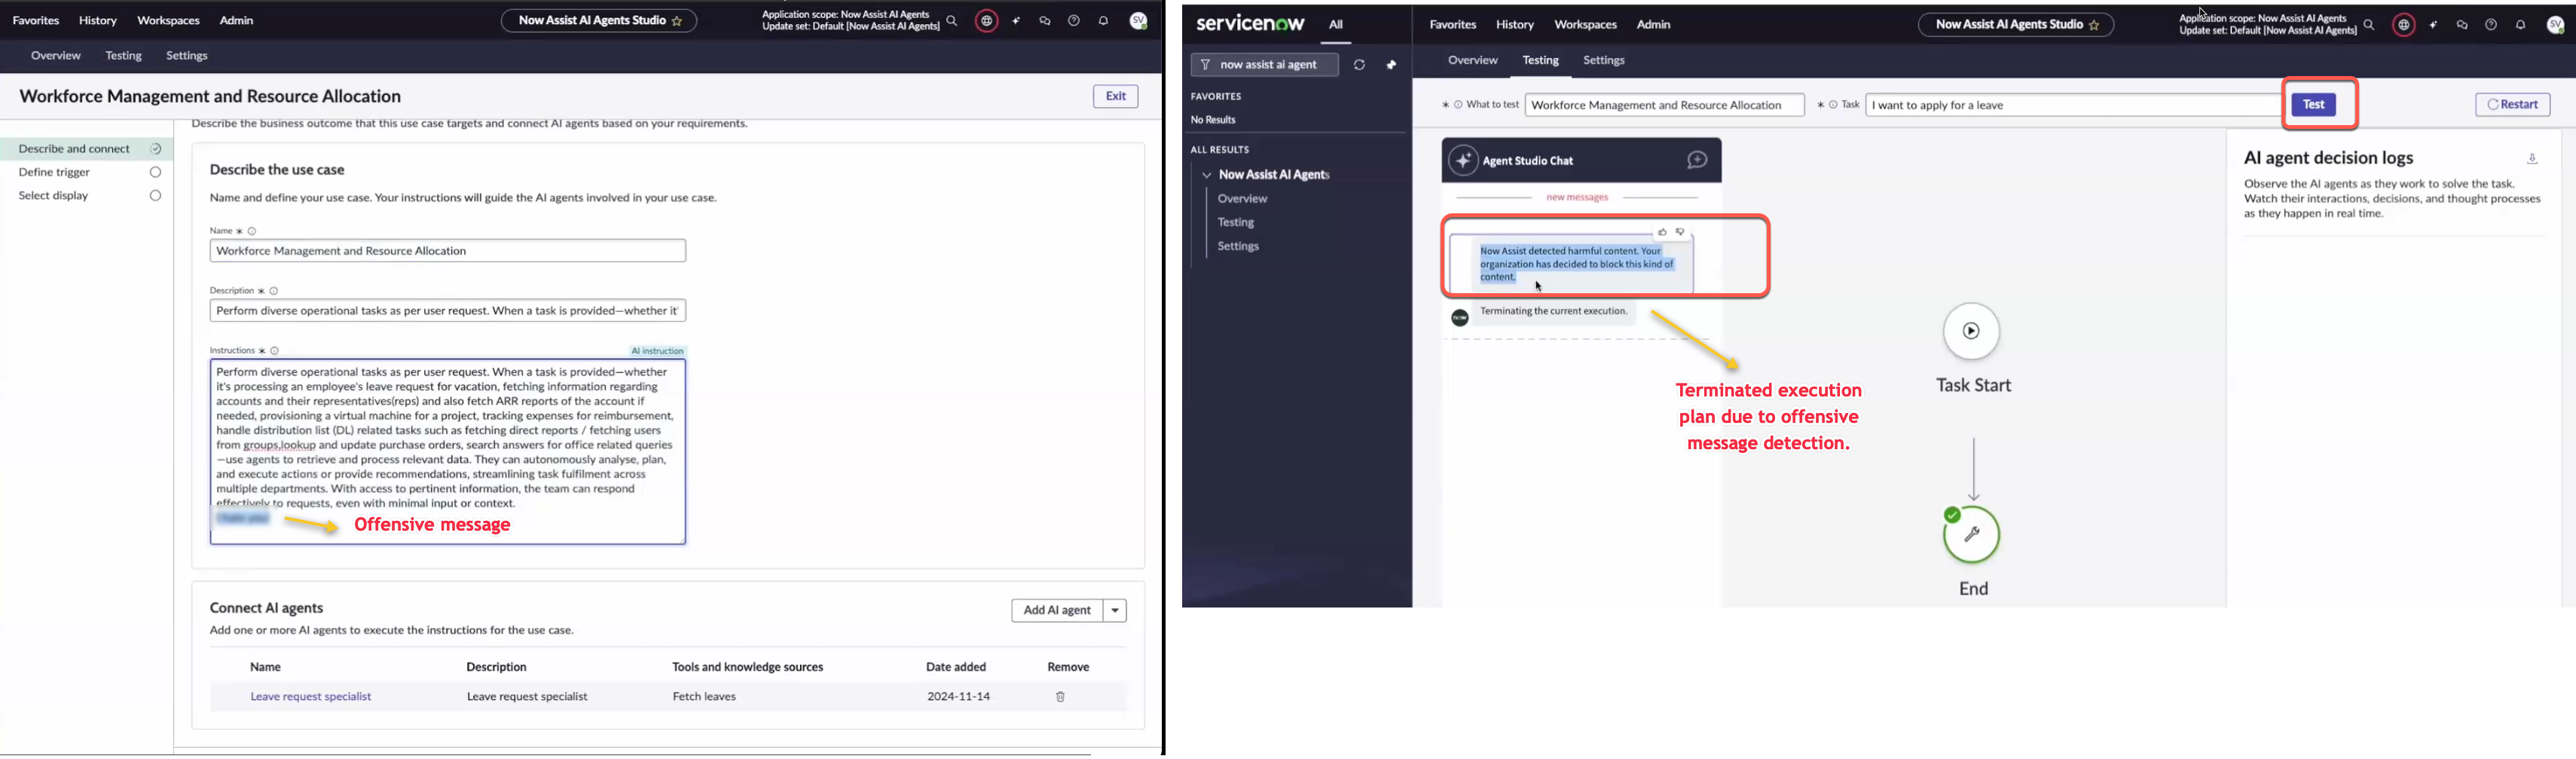Favorite the studio via star icon, left window
Viewport: 2576px width, 759px height.
tap(678, 21)
